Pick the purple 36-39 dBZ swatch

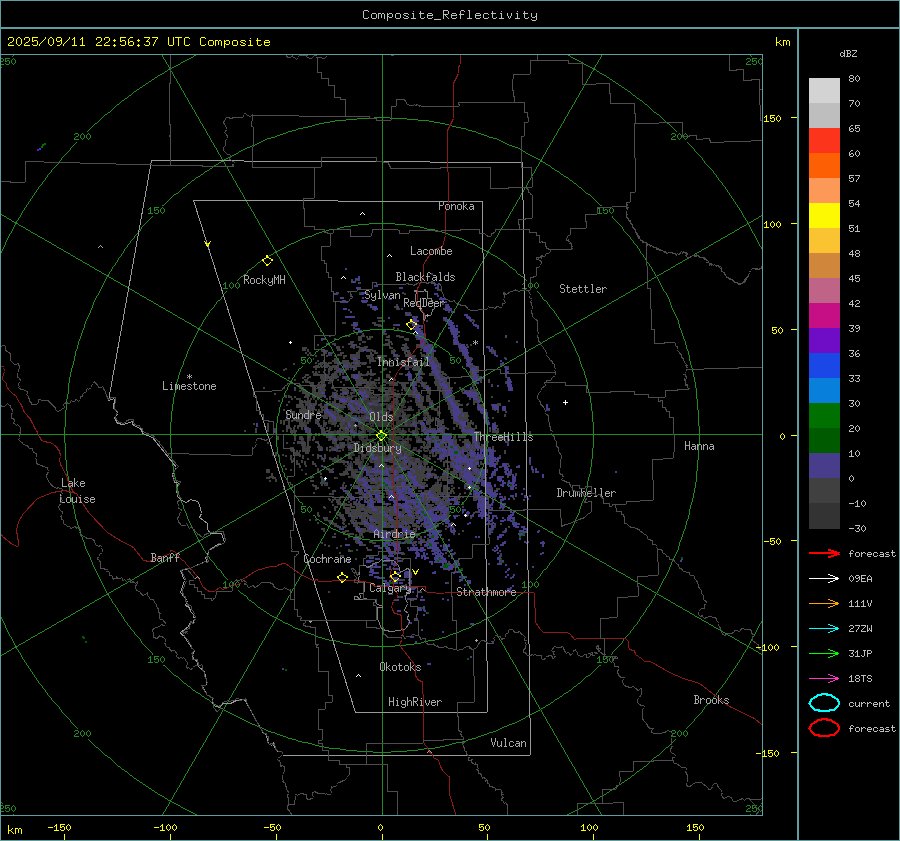[824, 341]
